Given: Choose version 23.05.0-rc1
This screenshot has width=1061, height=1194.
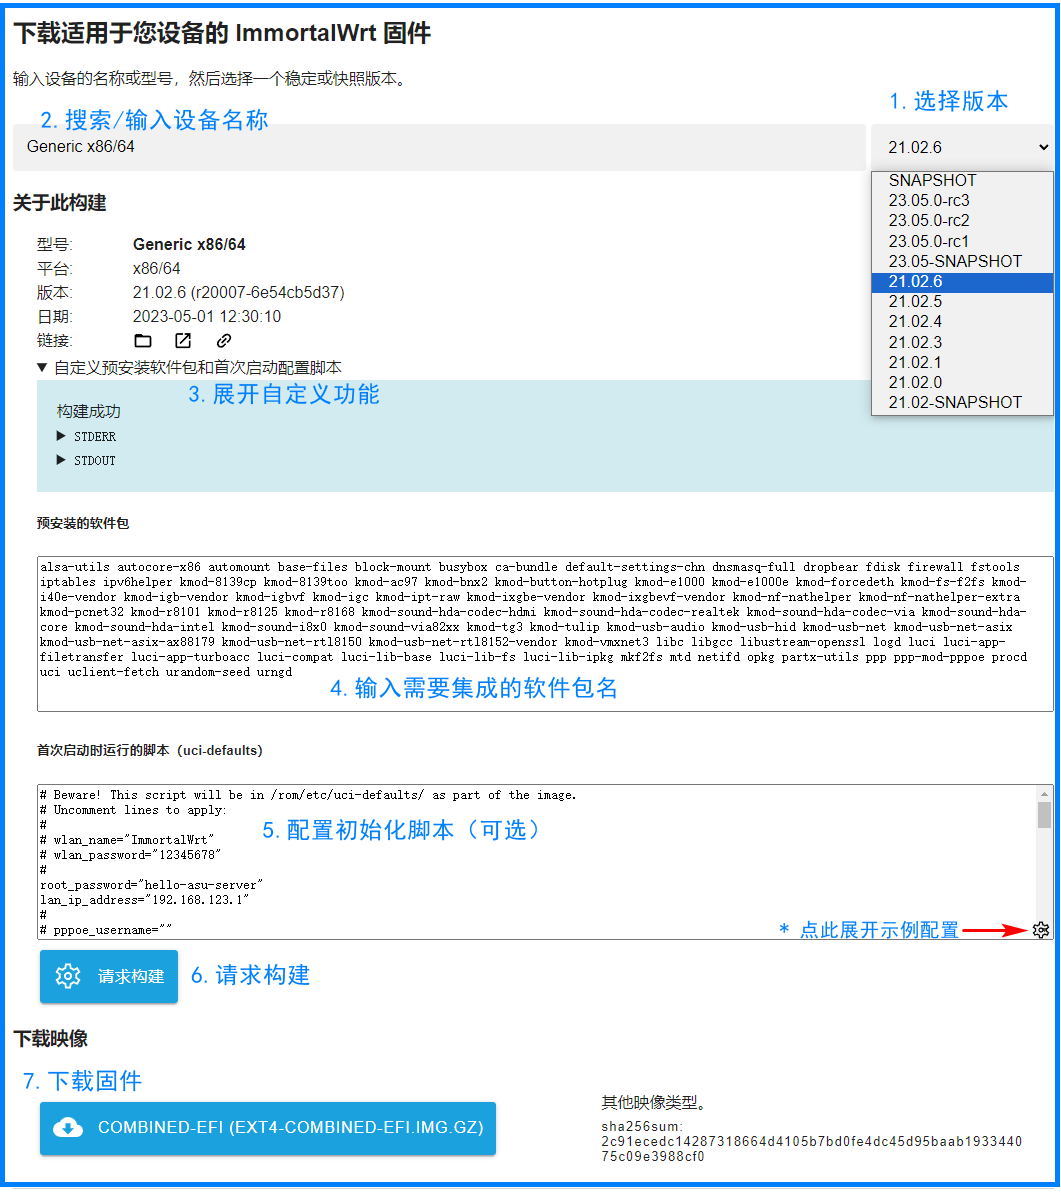Looking at the screenshot, I should click(962, 241).
